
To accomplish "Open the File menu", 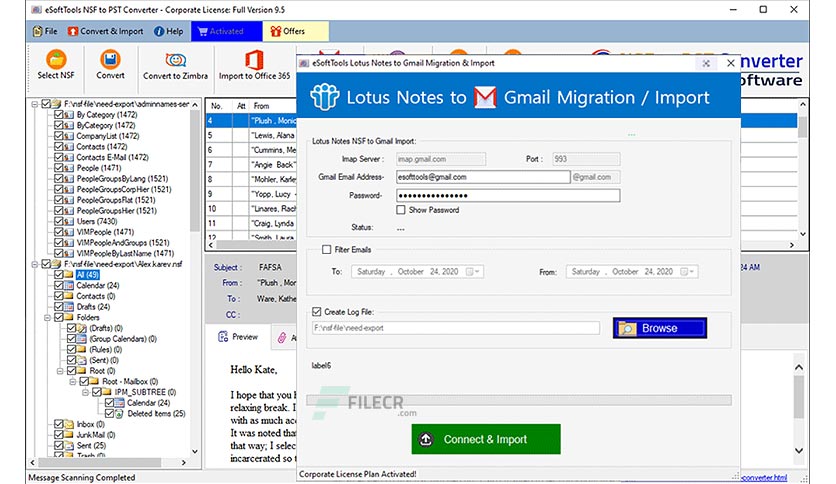I will [x=45, y=31].
